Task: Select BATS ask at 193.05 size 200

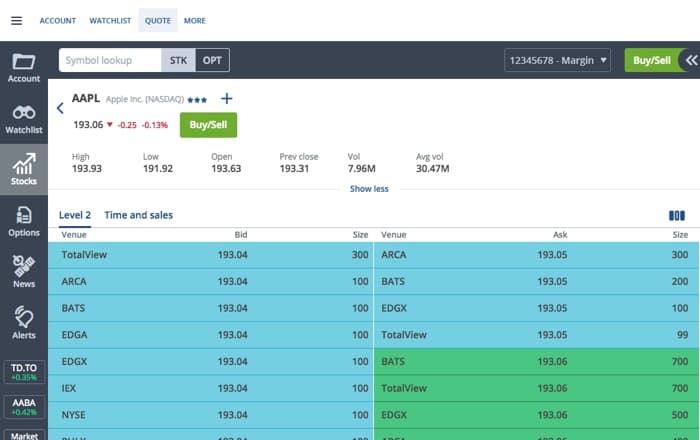Action: click(536, 282)
